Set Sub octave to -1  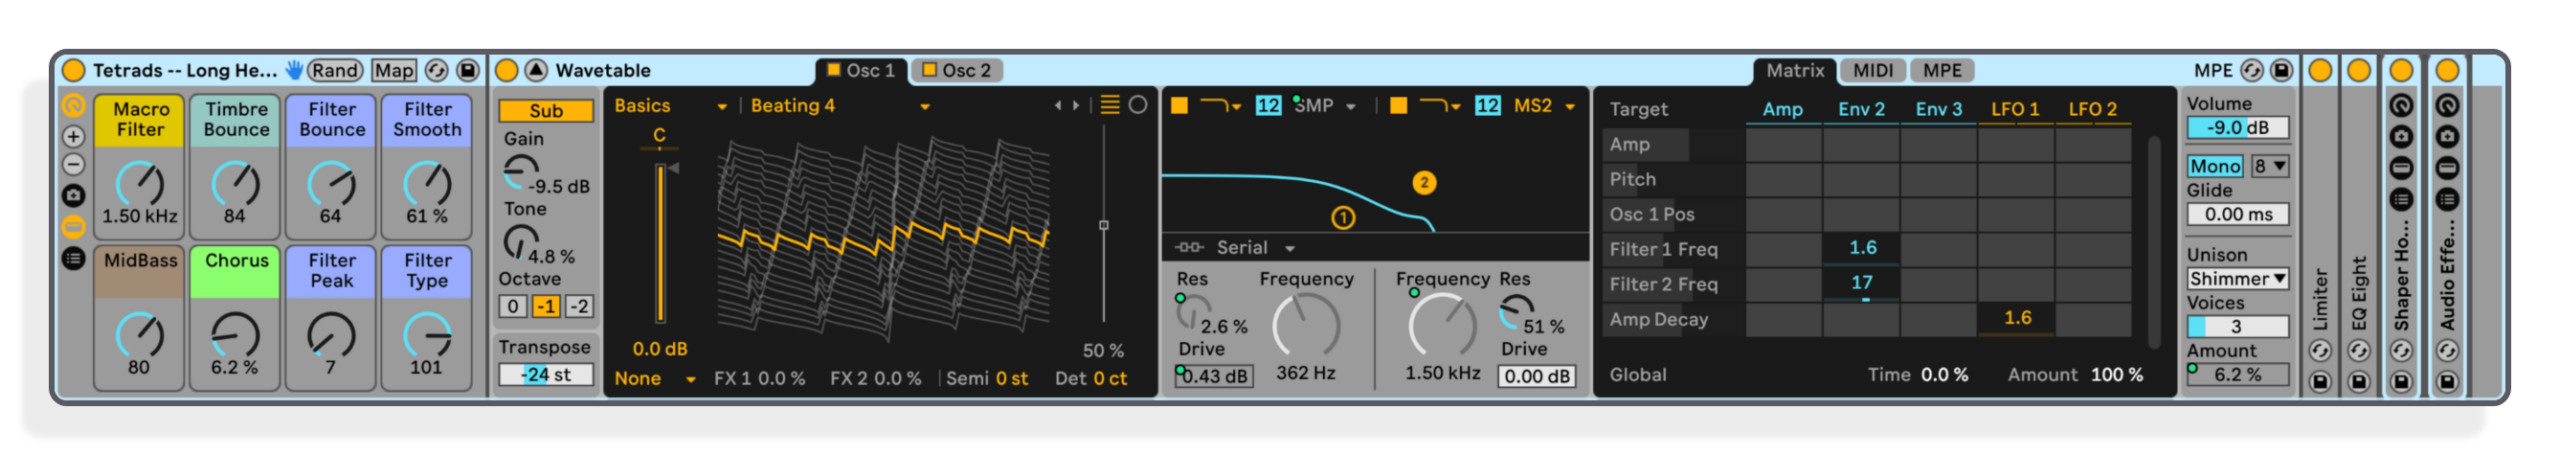pyautogui.click(x=546, y=306)
